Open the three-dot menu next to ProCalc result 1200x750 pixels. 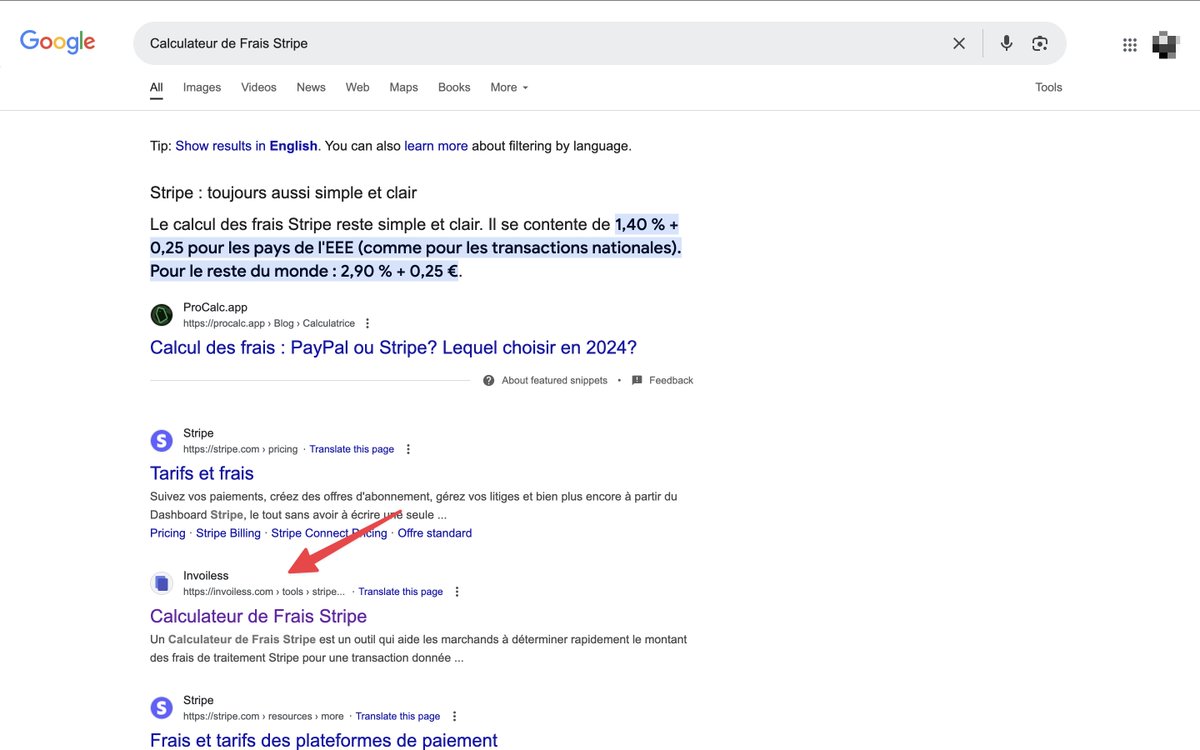[367, 323]
